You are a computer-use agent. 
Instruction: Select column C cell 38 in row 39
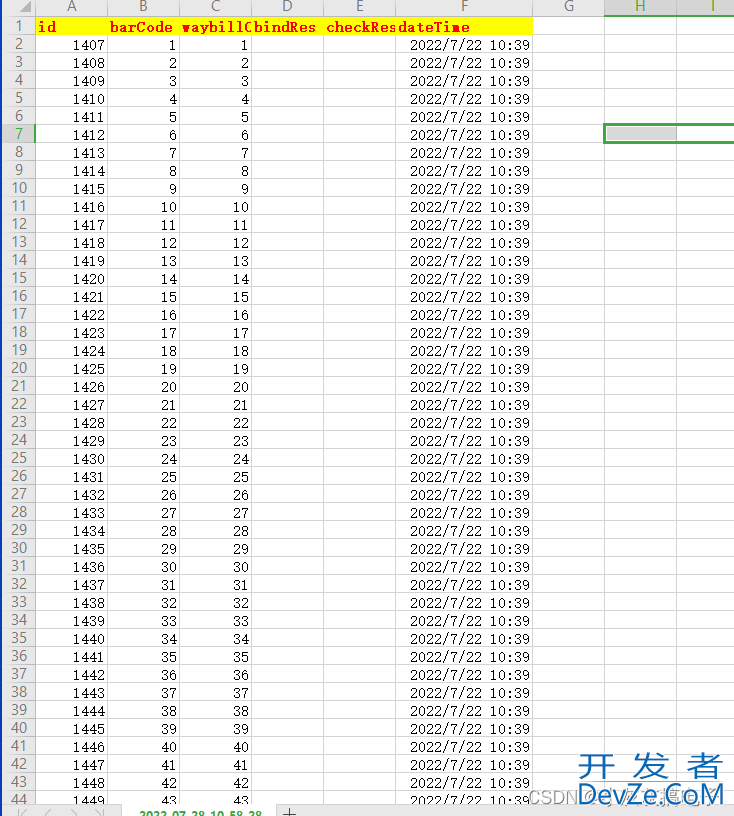click(x=216, y=711)
